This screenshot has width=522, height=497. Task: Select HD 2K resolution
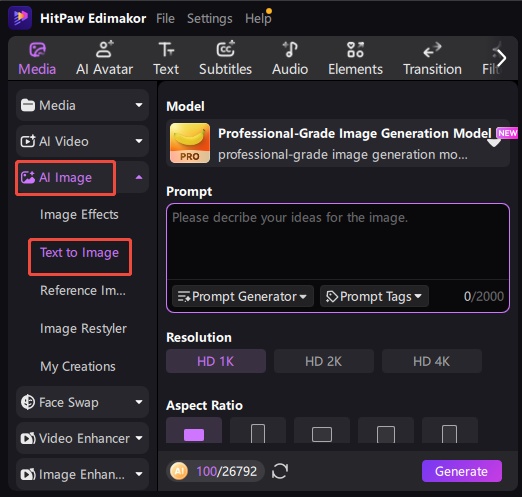point(324,361)
